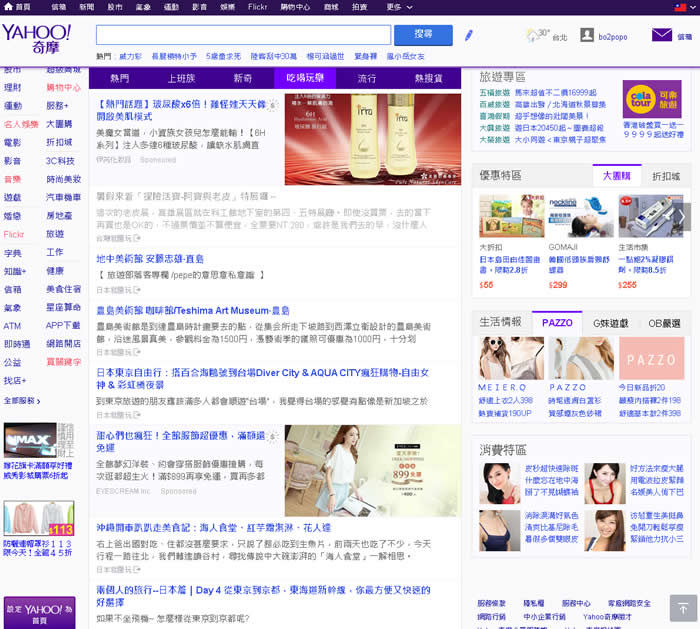Viewport: 700px width, 629px height.
Task: Expand 全部服務 in the left sidebar
Action: click(x=22, y=400)
